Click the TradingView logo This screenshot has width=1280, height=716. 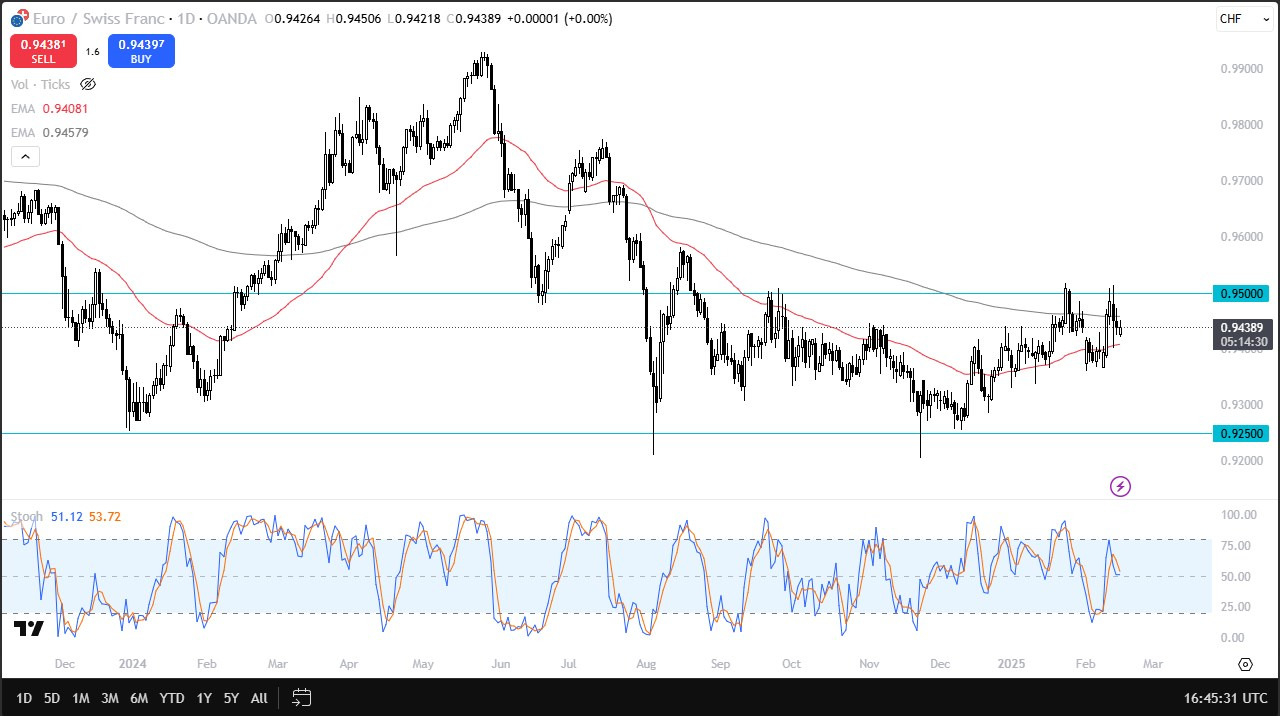28,628
